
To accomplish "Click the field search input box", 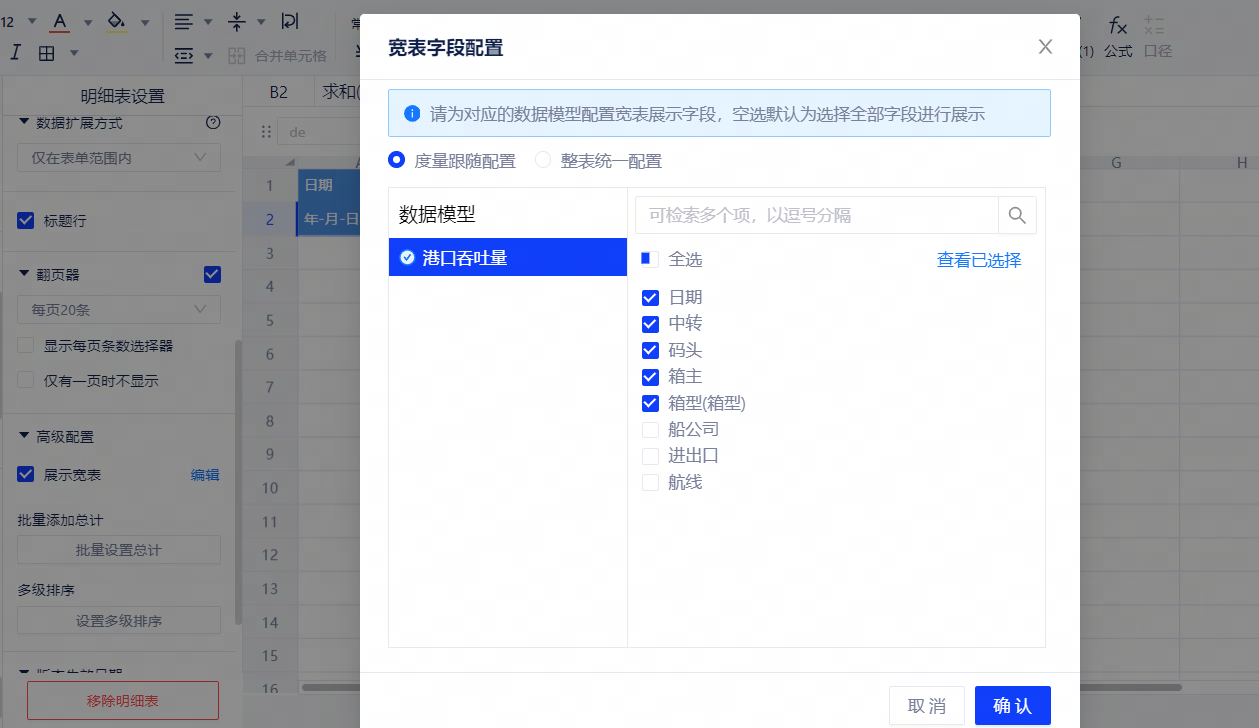I will [x=816, y=215].
